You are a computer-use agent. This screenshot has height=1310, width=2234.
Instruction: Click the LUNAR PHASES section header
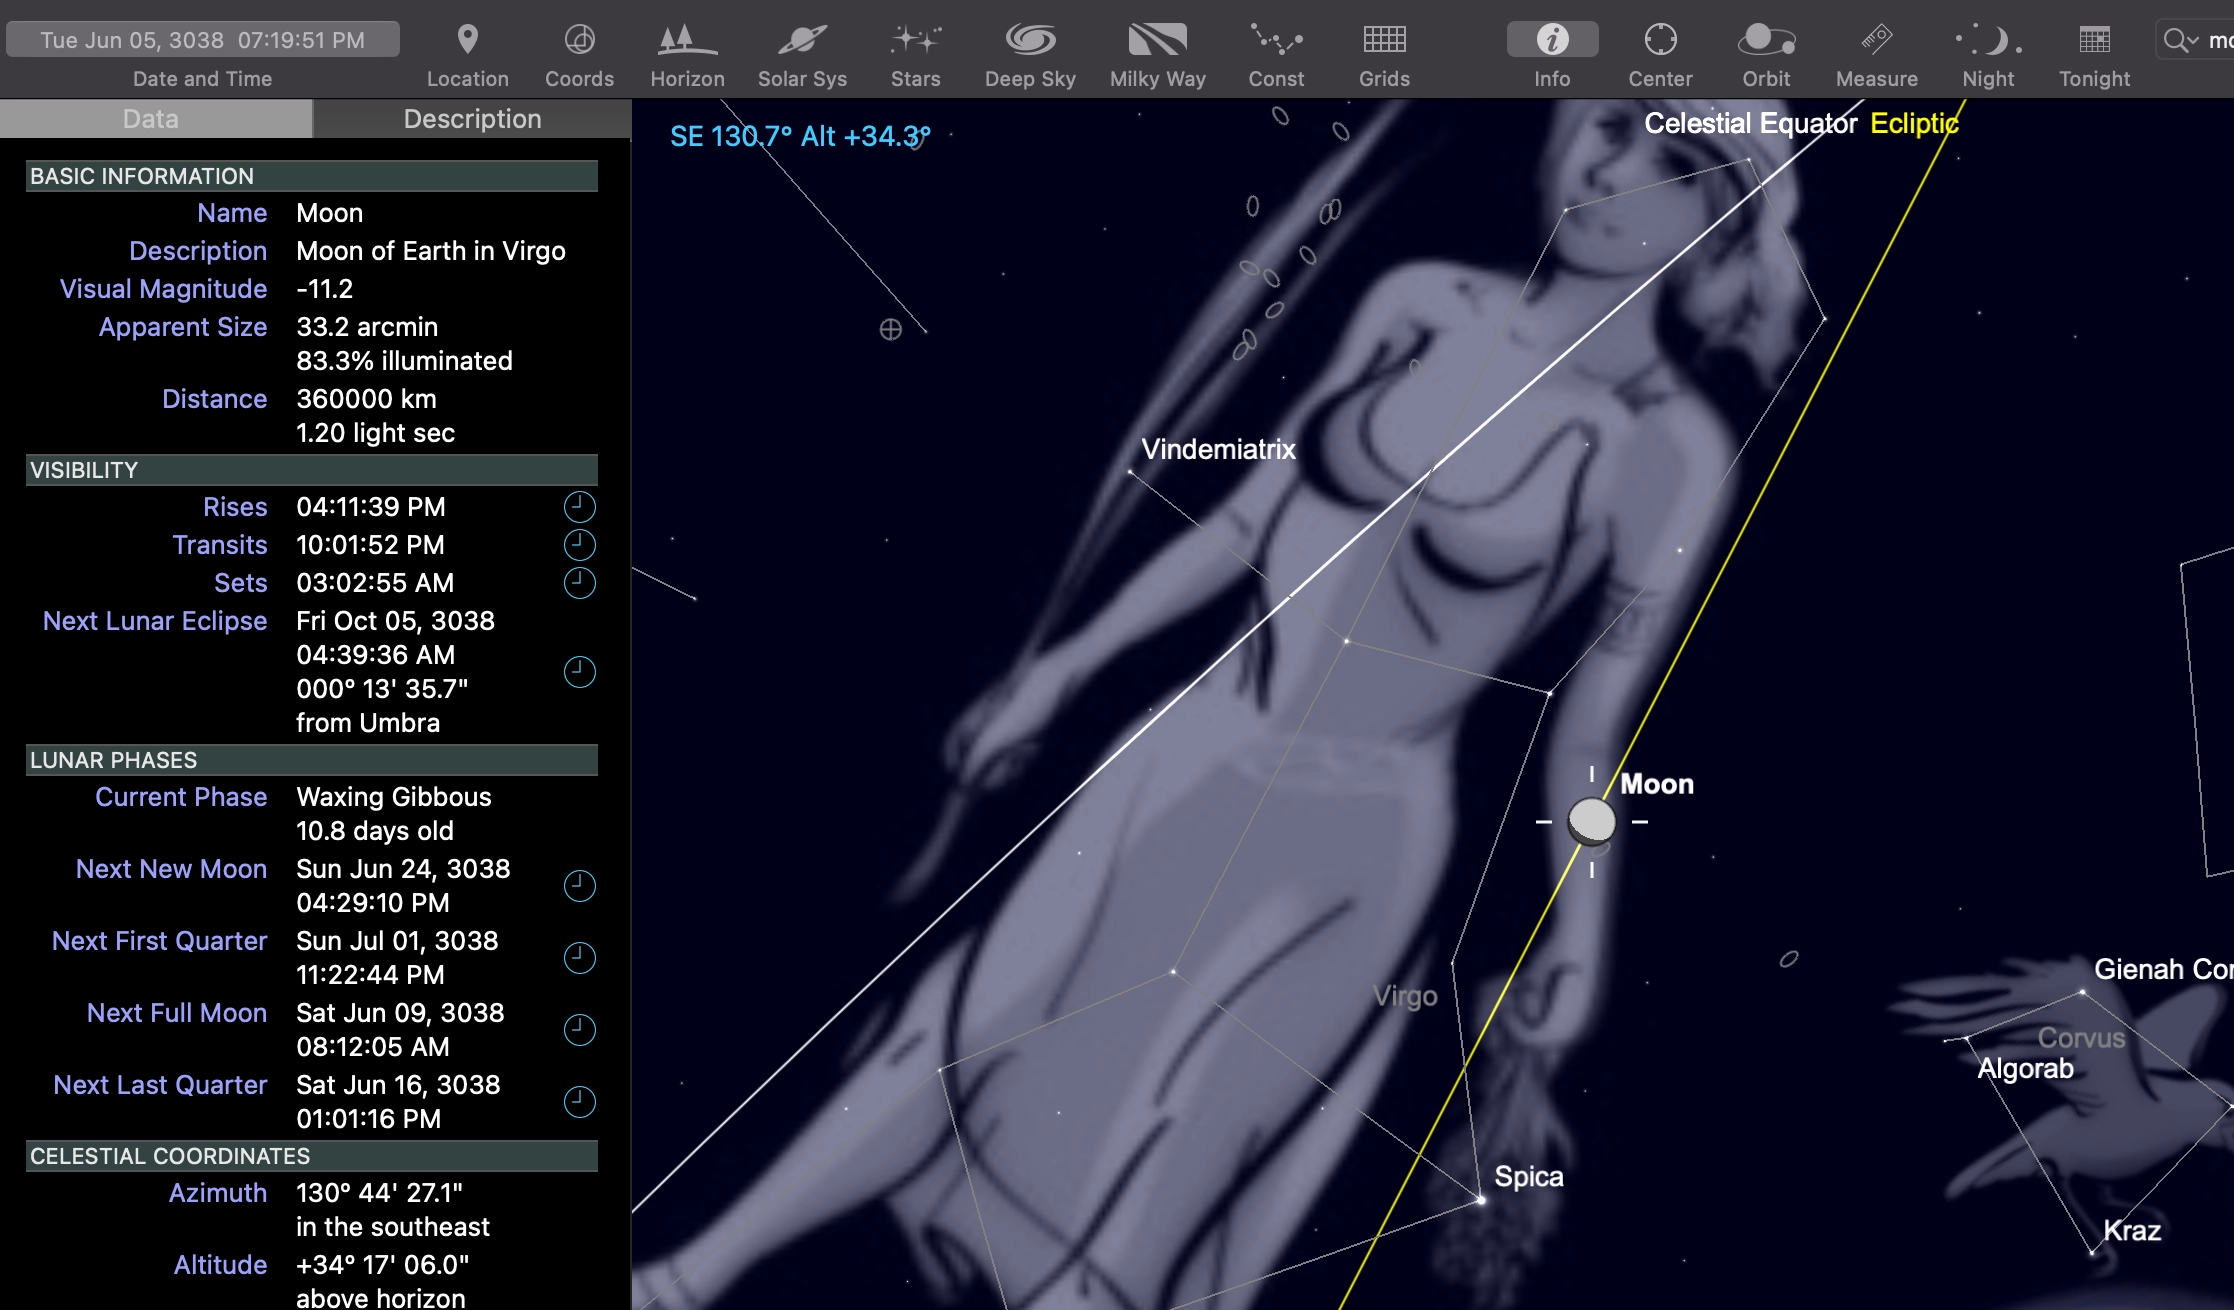click(312, 760)
